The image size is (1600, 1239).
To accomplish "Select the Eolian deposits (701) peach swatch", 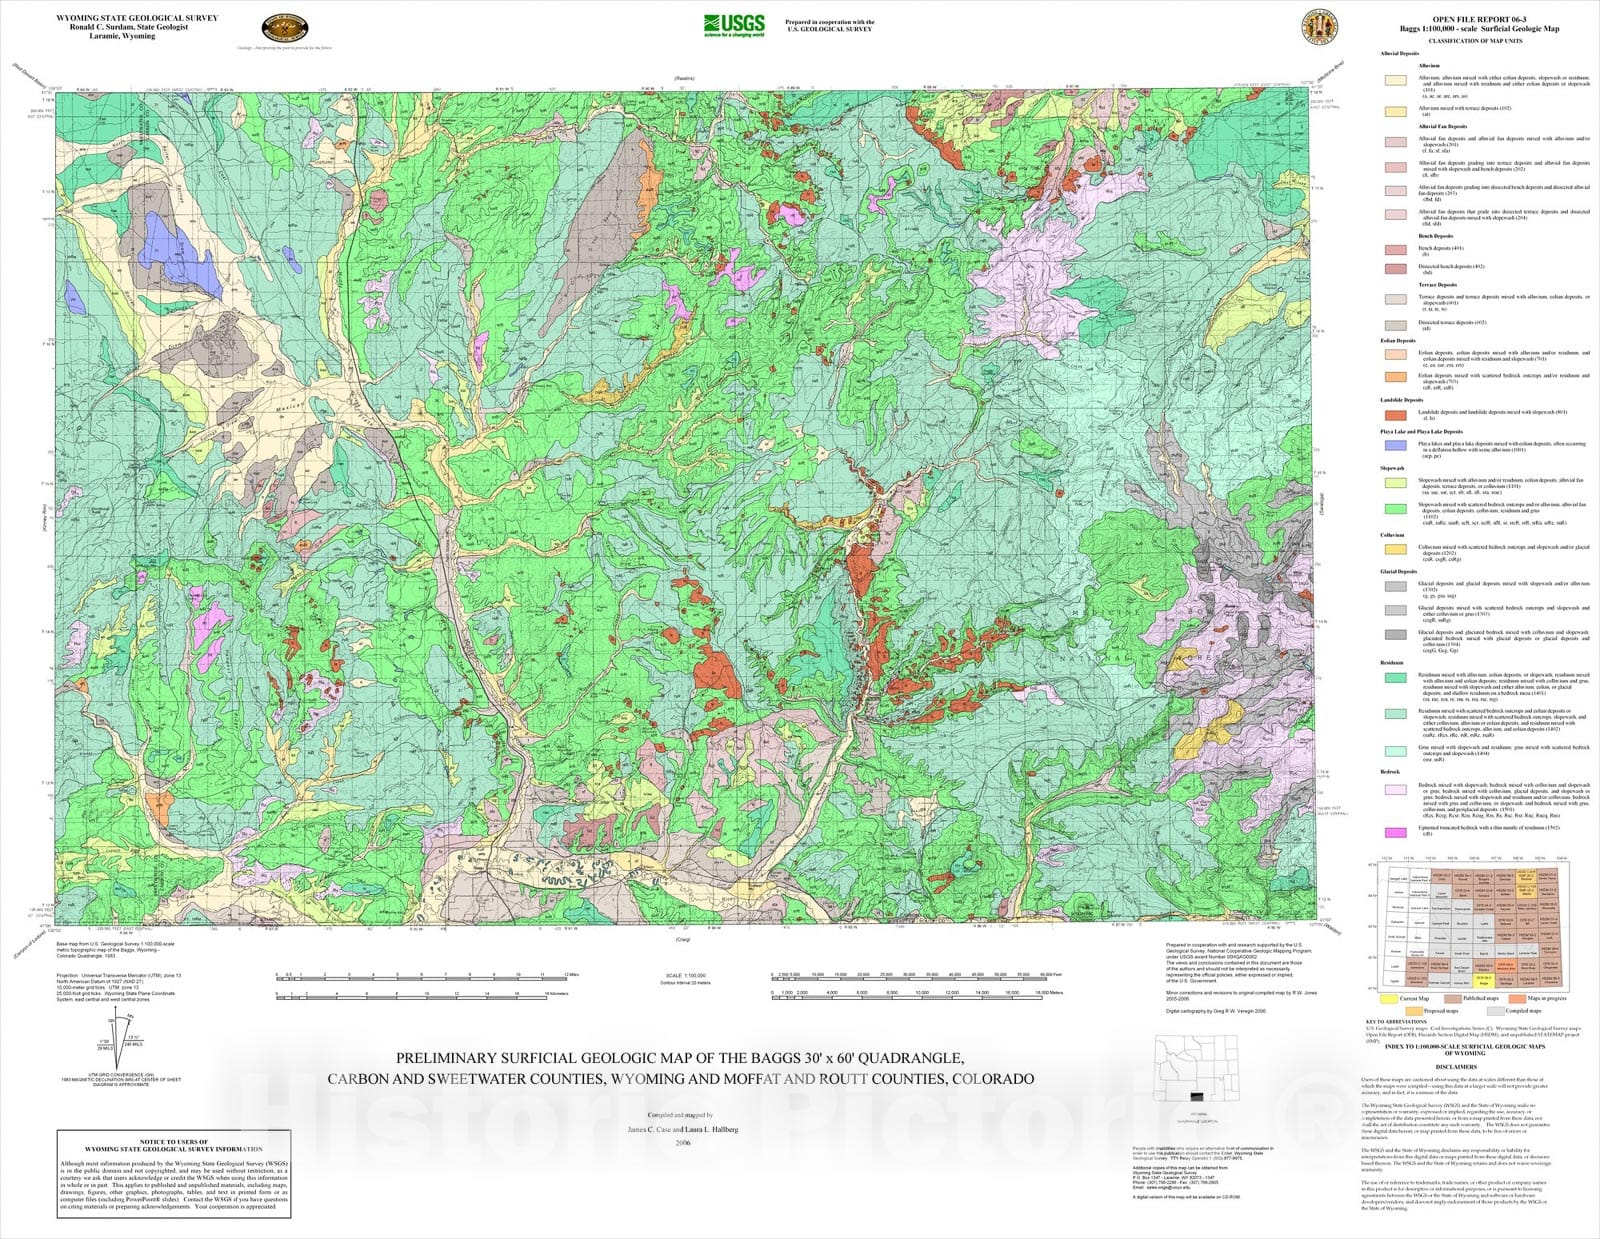I will click(x=1395, y=355).
